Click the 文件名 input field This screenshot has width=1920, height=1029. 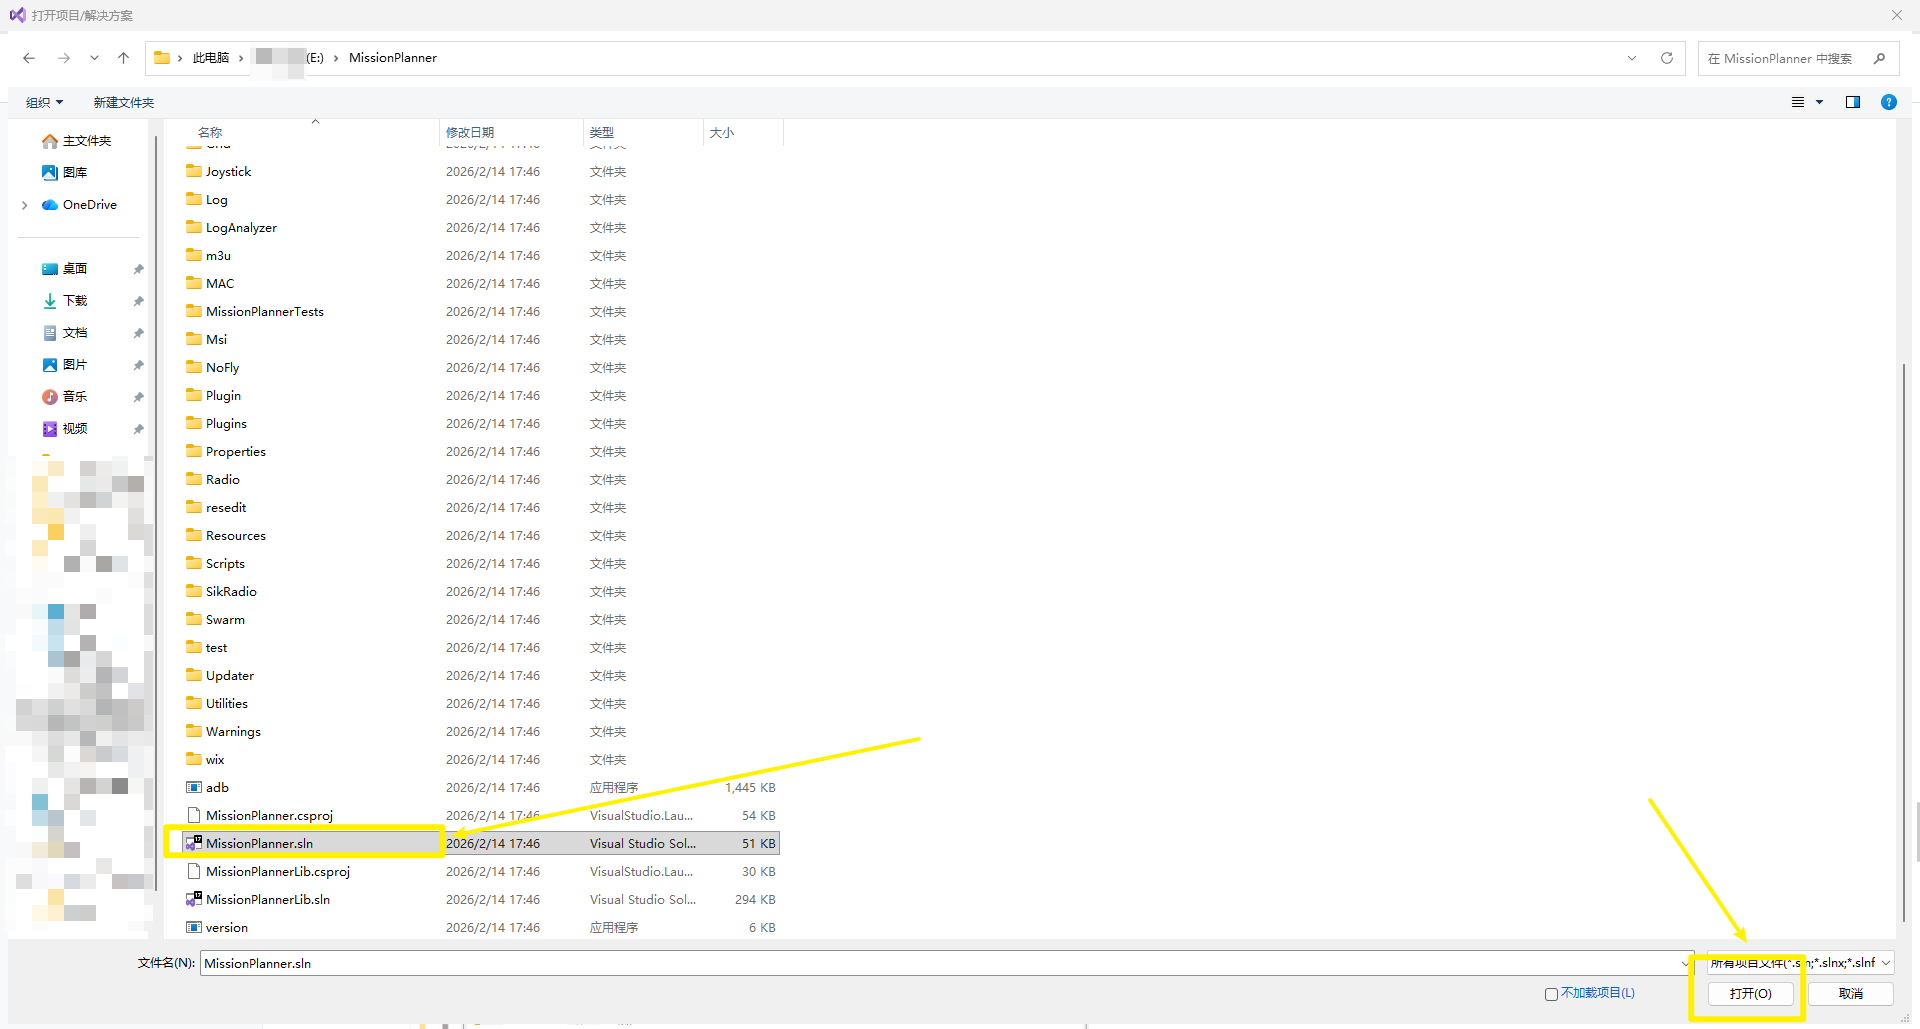click(940, 963)
